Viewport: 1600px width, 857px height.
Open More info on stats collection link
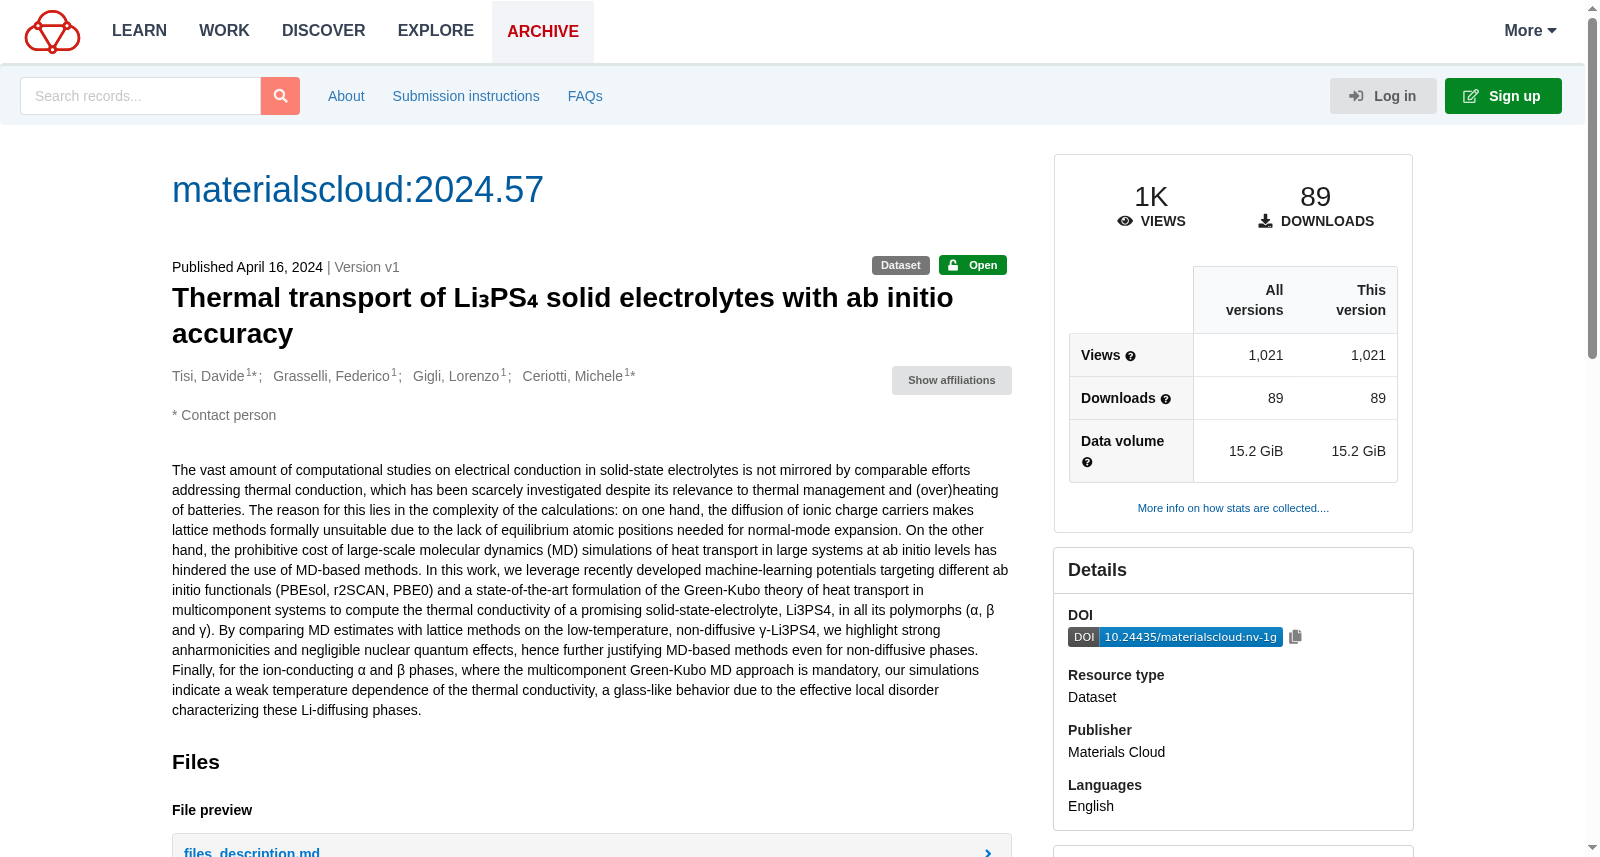(x=1233, y=508)
